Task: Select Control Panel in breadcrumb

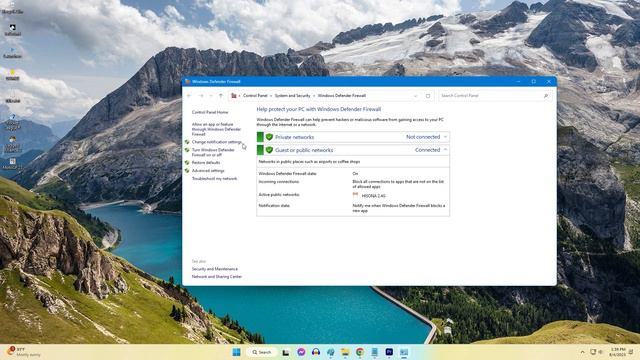Action: coord(255,96)
